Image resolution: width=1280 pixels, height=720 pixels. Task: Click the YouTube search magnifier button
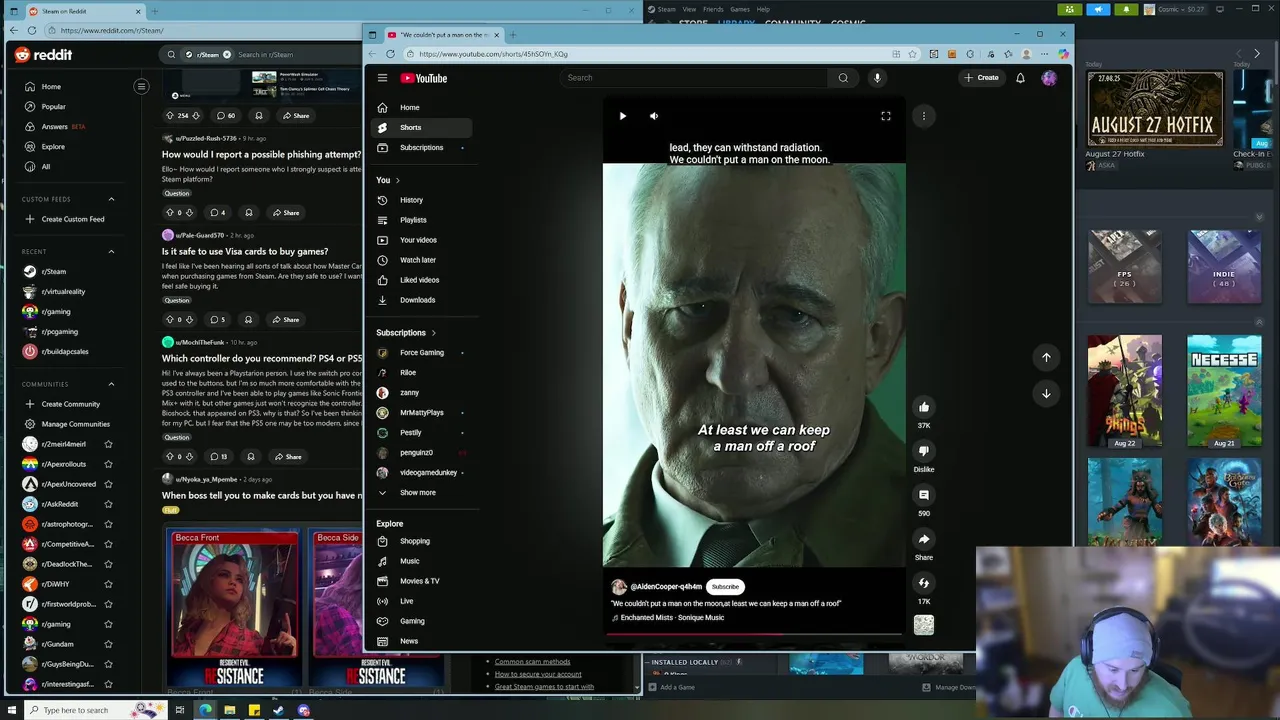(x=843, y=78)
